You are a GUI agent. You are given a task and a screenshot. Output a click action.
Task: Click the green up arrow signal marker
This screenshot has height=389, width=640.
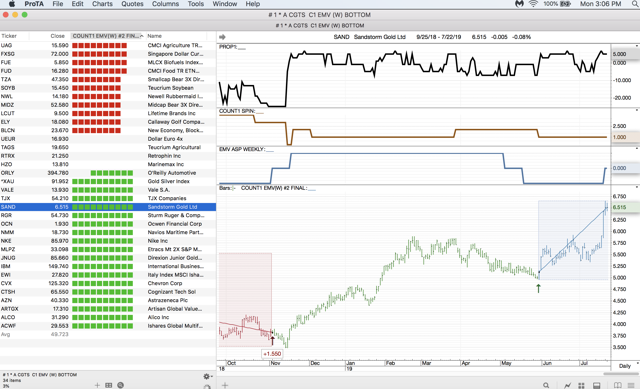[x=538, y=288]
